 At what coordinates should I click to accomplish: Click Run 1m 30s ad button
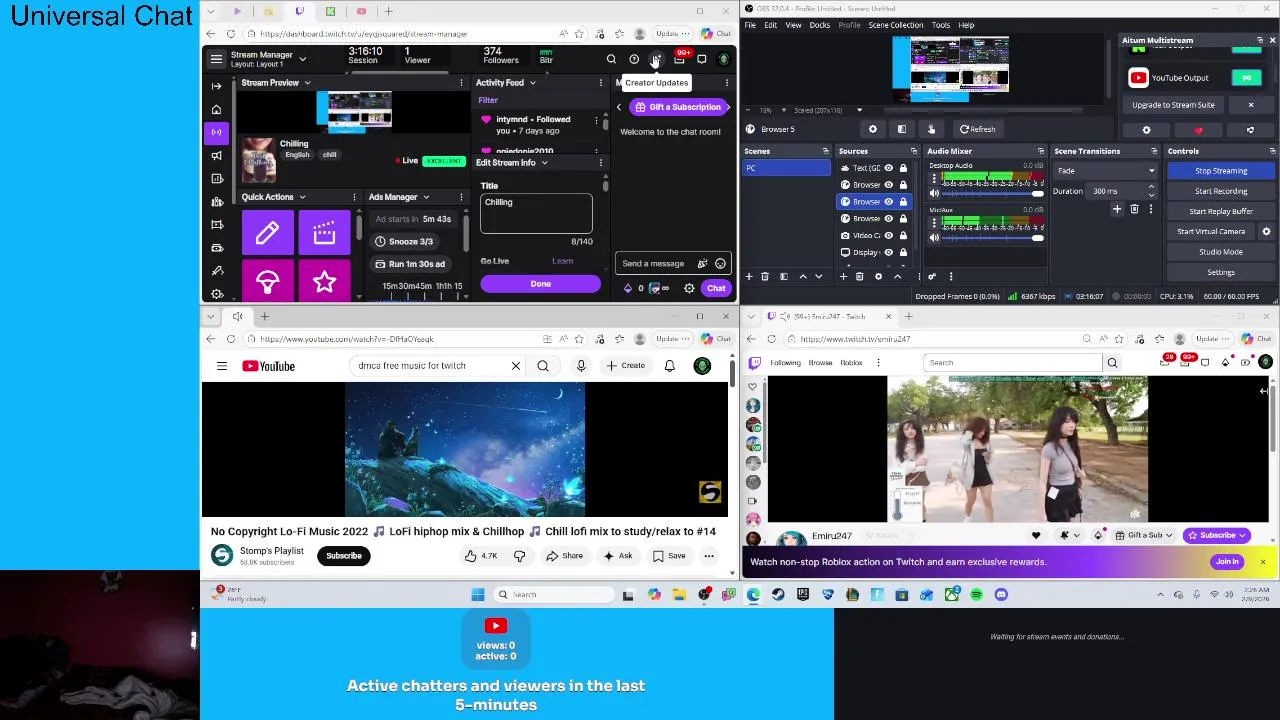pyautogui.click(x=412, y=264)
